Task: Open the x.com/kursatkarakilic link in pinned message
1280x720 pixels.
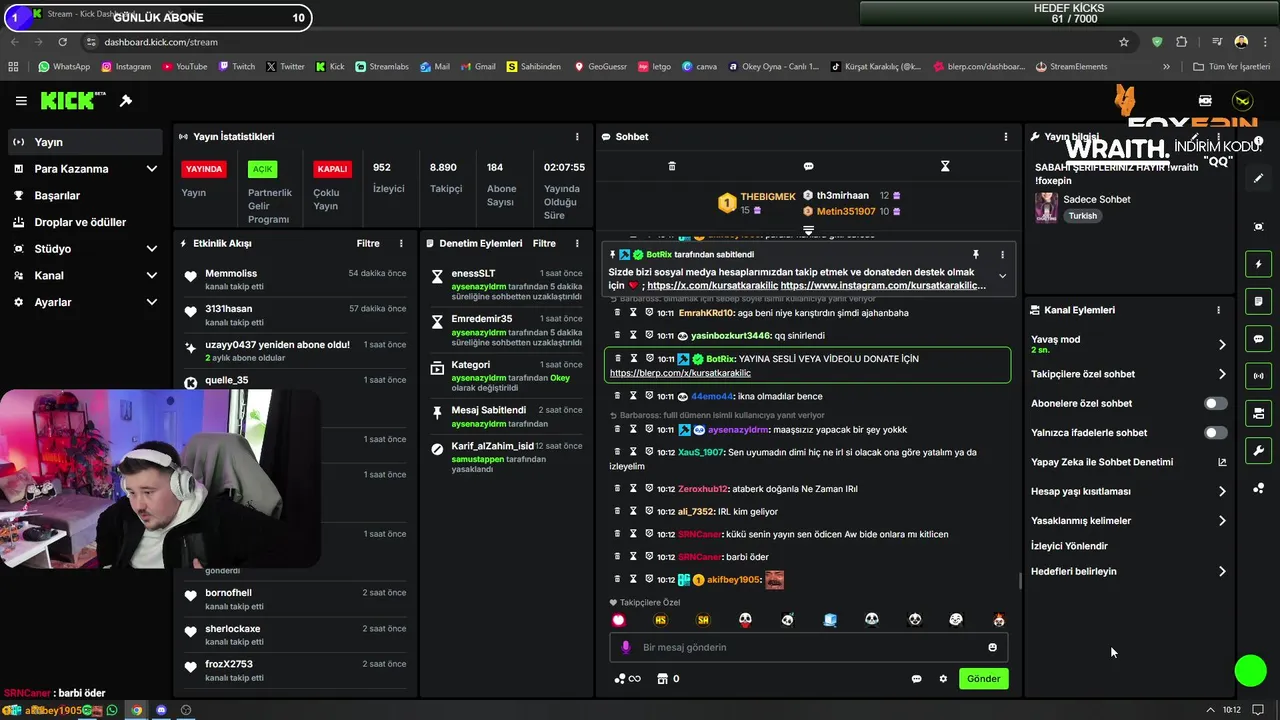Action: click(x=711, y=285)
